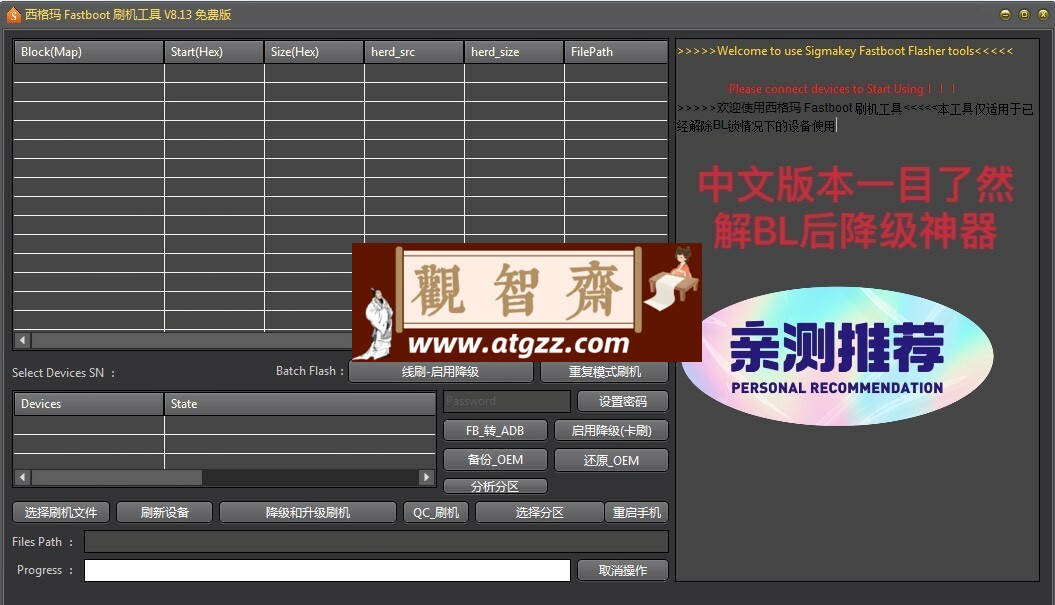Click the 设置密码 button
This screenshot has height=605, width=1055.
622,401
